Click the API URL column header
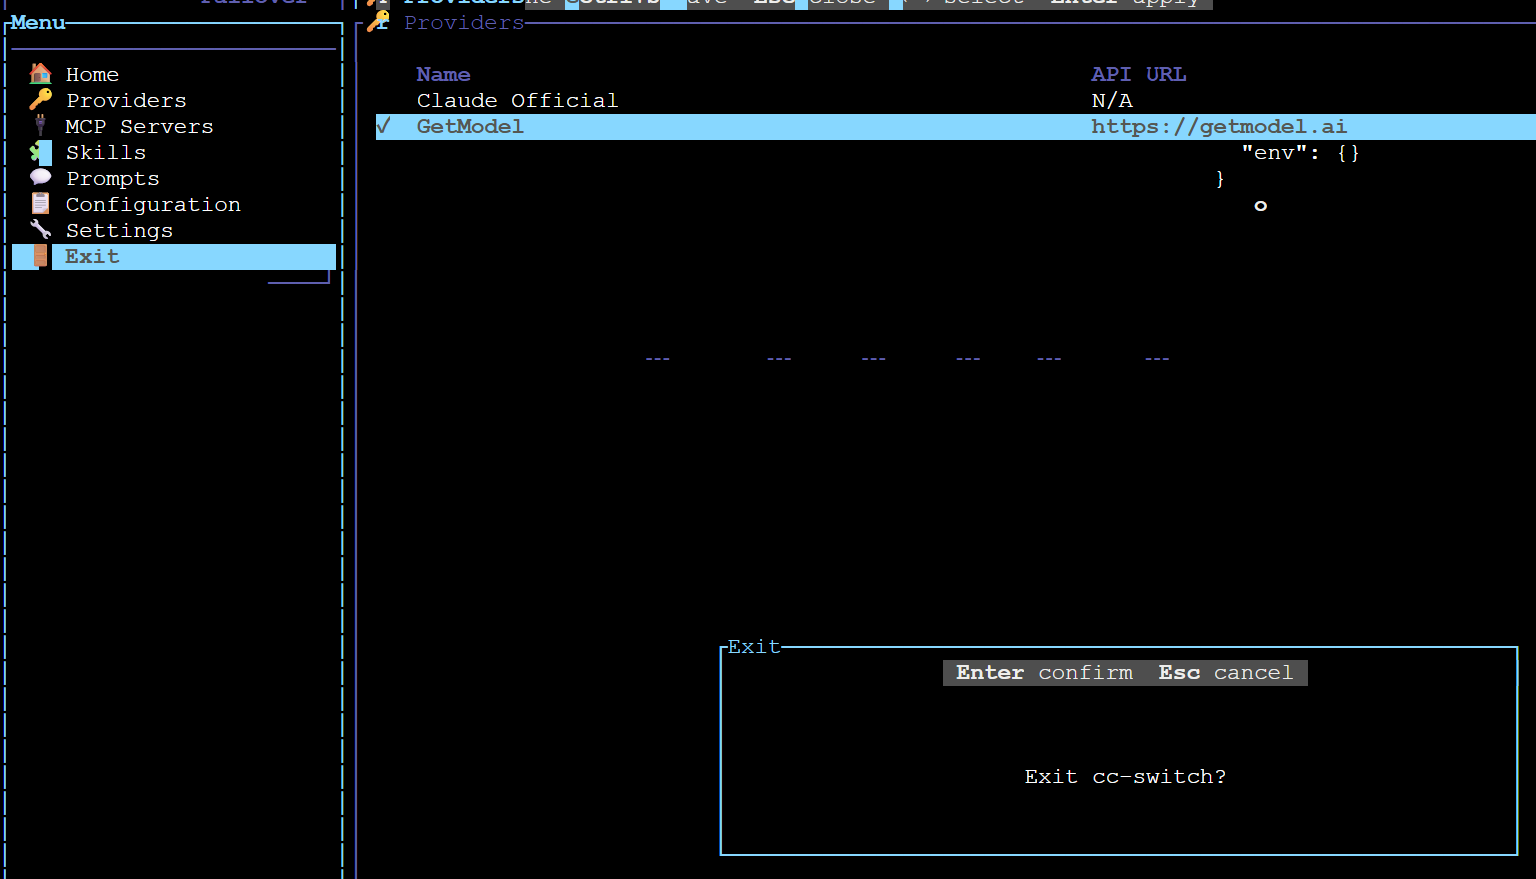Screen dimensions: 1536x879 coord(1139,74)
